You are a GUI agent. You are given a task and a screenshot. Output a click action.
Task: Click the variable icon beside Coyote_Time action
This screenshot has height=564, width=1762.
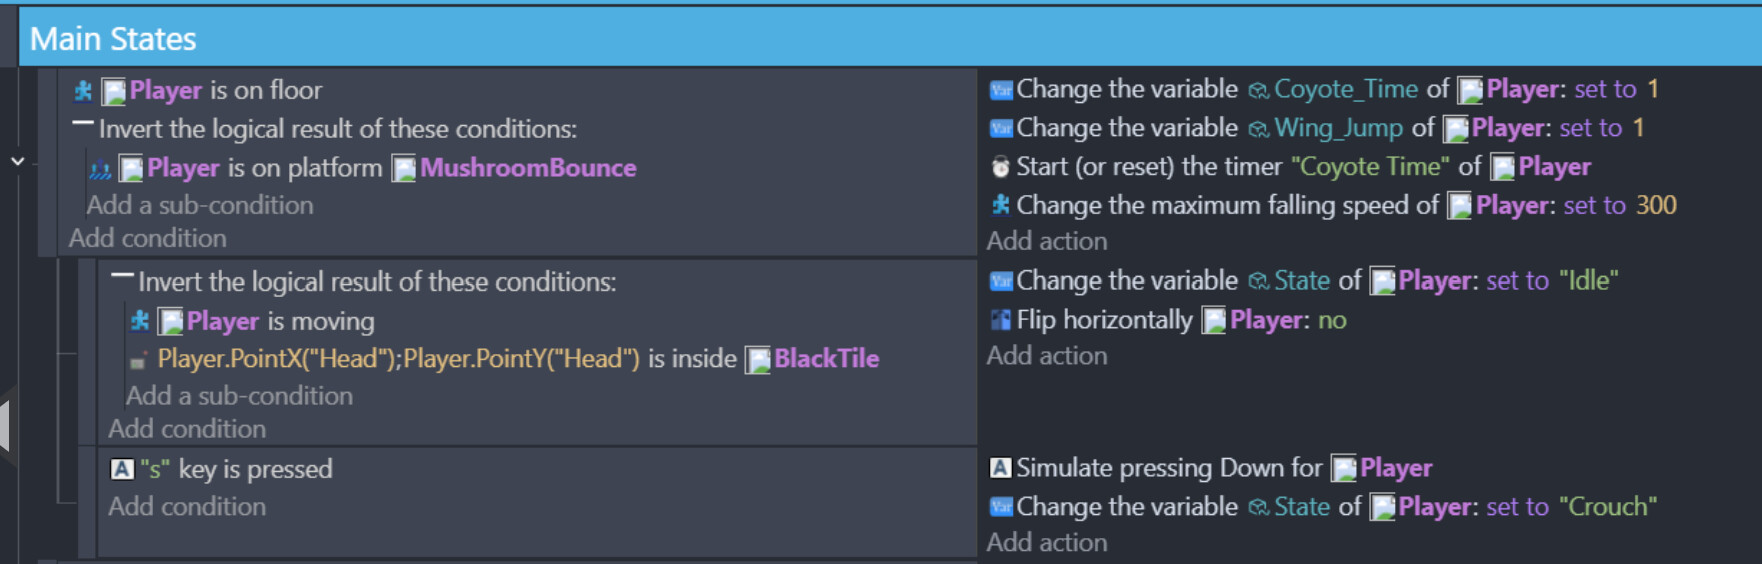[x=1001, y=90]
